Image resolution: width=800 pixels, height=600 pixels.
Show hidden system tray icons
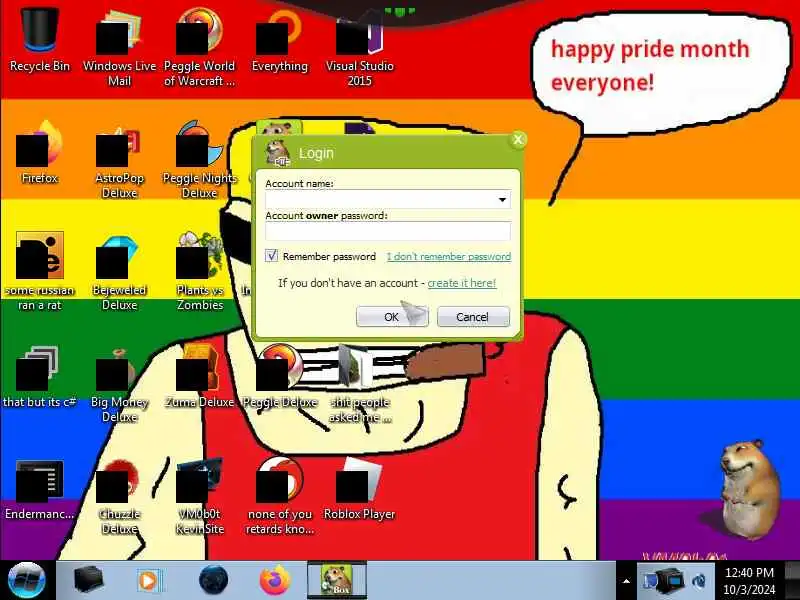(627, 581)
